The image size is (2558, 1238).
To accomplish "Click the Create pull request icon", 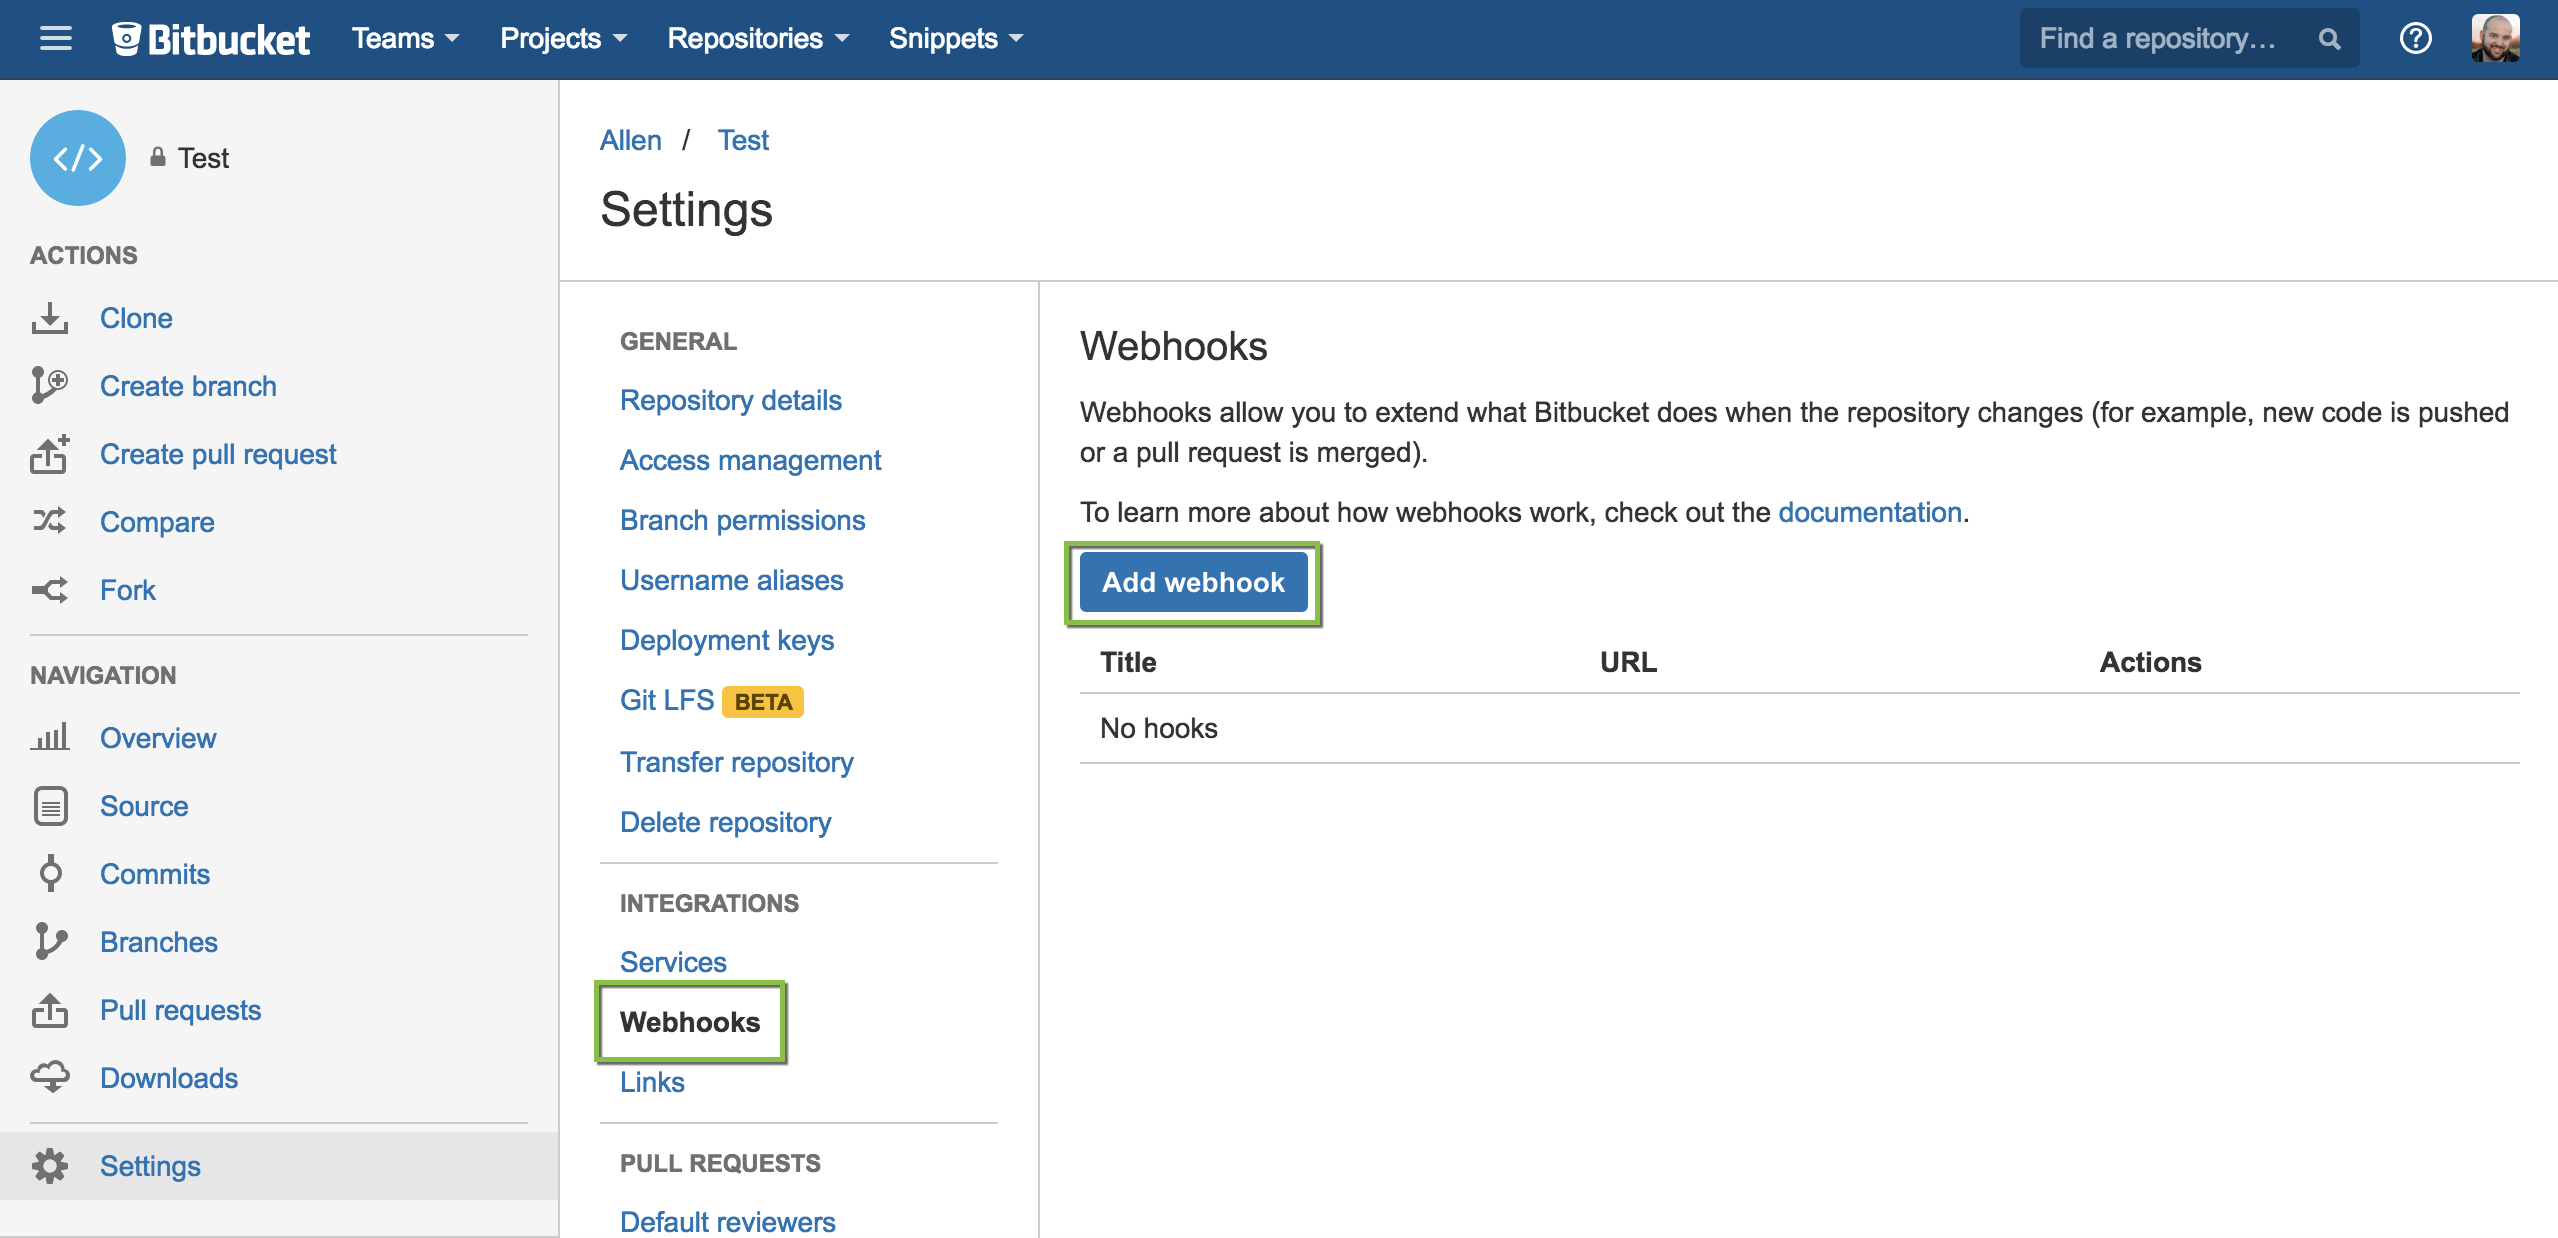I will (50, 454).
